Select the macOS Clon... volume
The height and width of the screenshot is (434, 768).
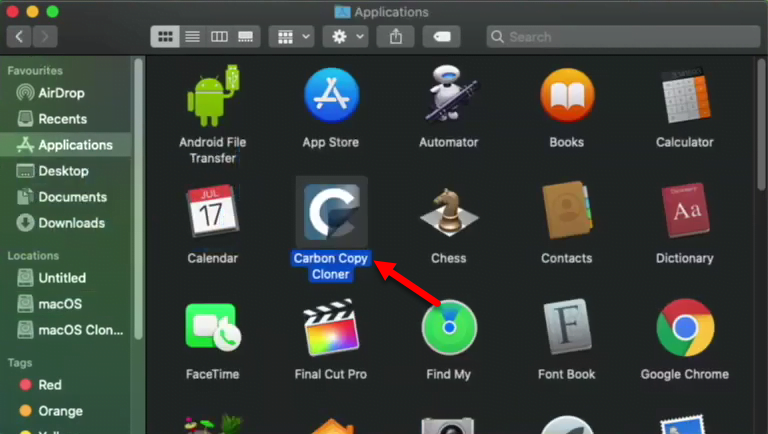tap(66, 330)
